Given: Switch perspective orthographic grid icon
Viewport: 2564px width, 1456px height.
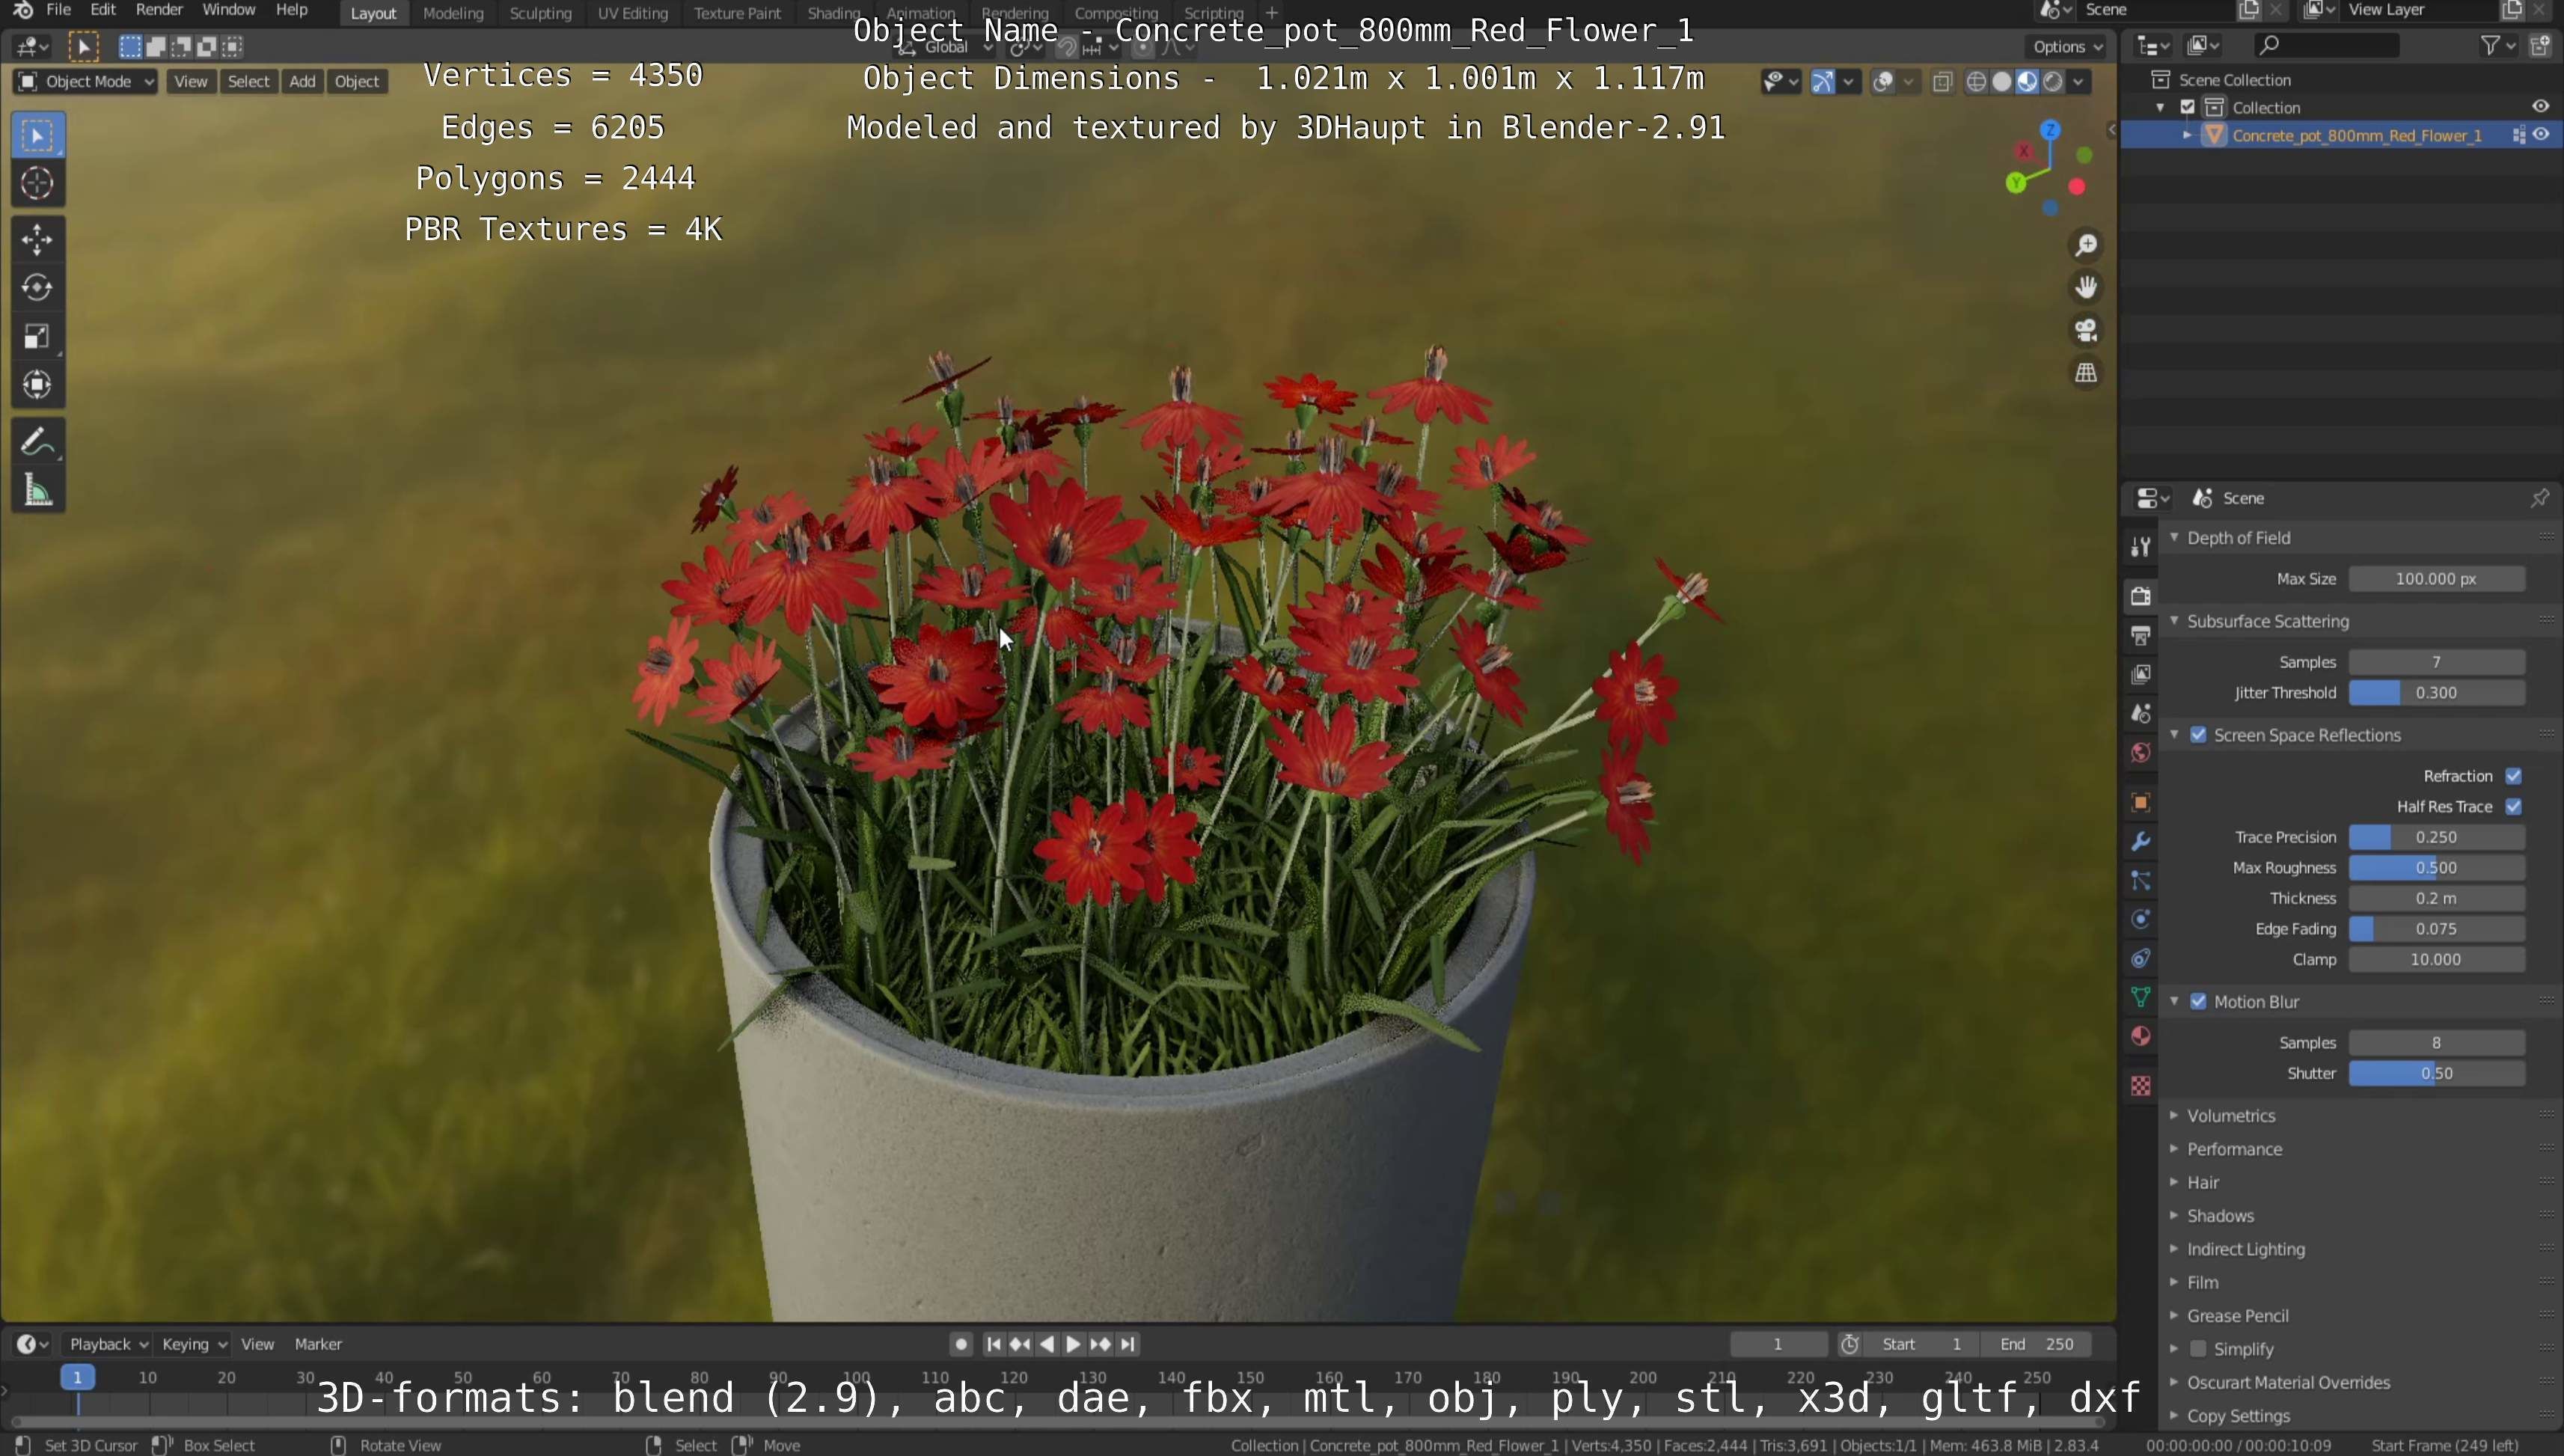Looking at the screenshot, I should pyautogui.click(x=2086, y=373).
